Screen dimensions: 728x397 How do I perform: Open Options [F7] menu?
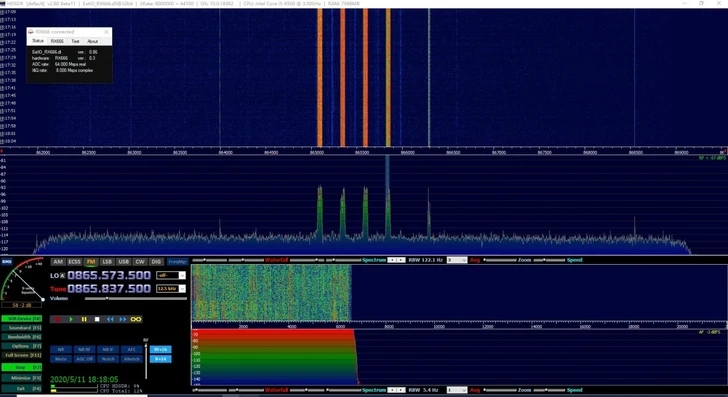pos(21,346)
